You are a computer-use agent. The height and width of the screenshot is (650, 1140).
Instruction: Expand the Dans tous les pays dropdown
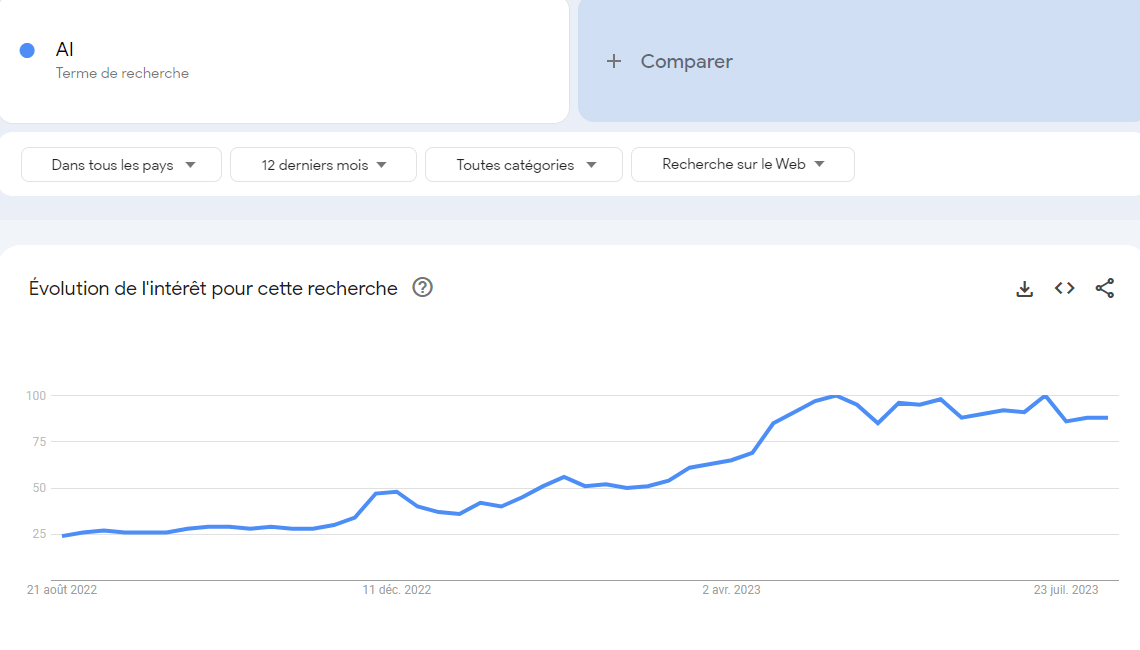pyautogui.click(x=121, y=165)
